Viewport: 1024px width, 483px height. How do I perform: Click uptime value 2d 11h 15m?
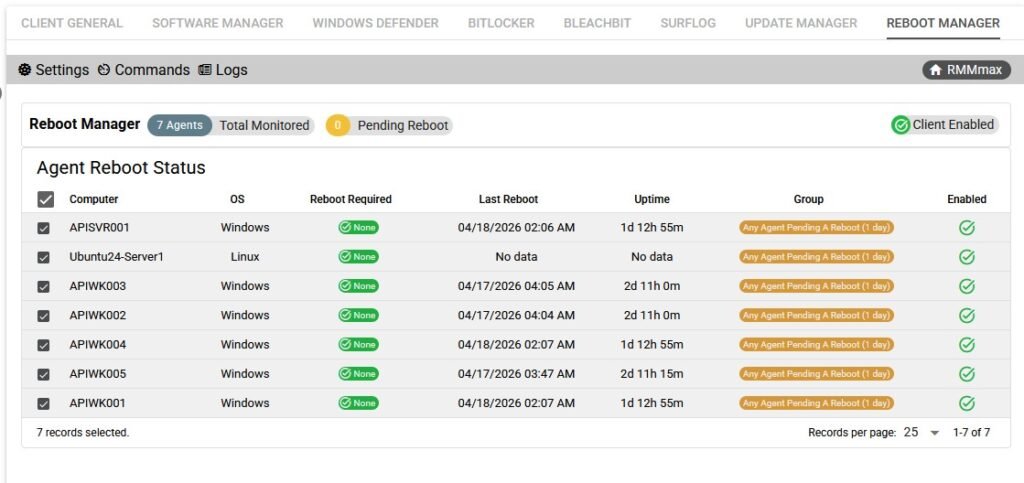652,374
